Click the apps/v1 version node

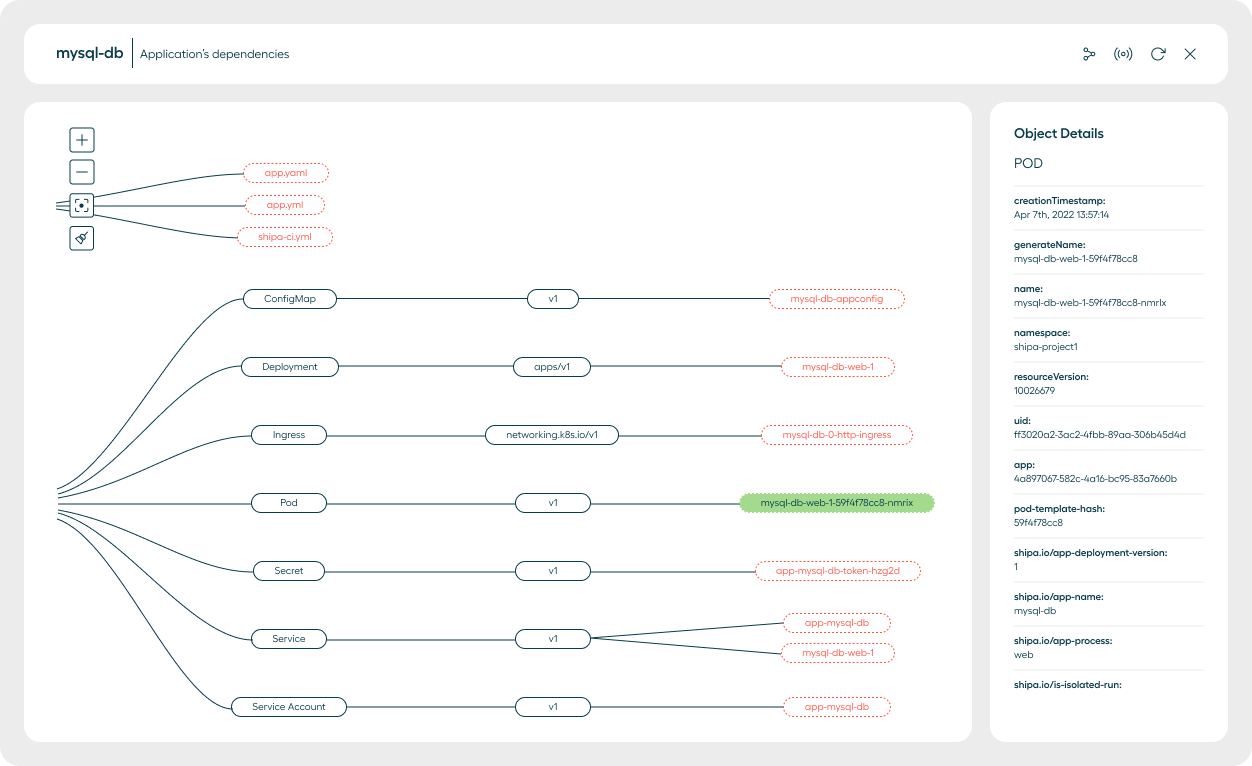click(552, 367)
